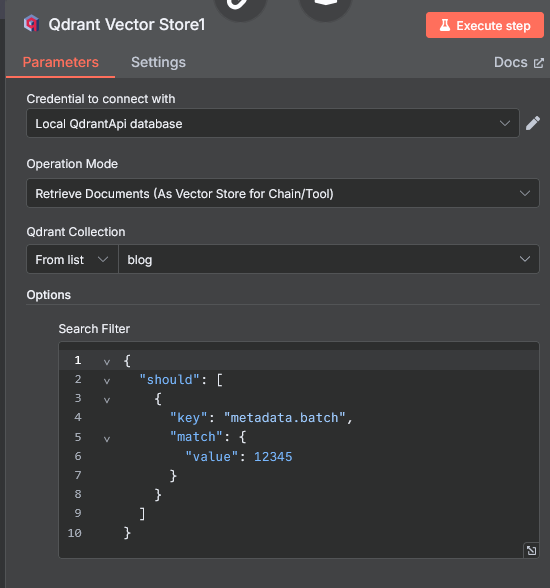Run the node with Execute step
Viewport: 550px width, 588px height.
coord(485,25)
